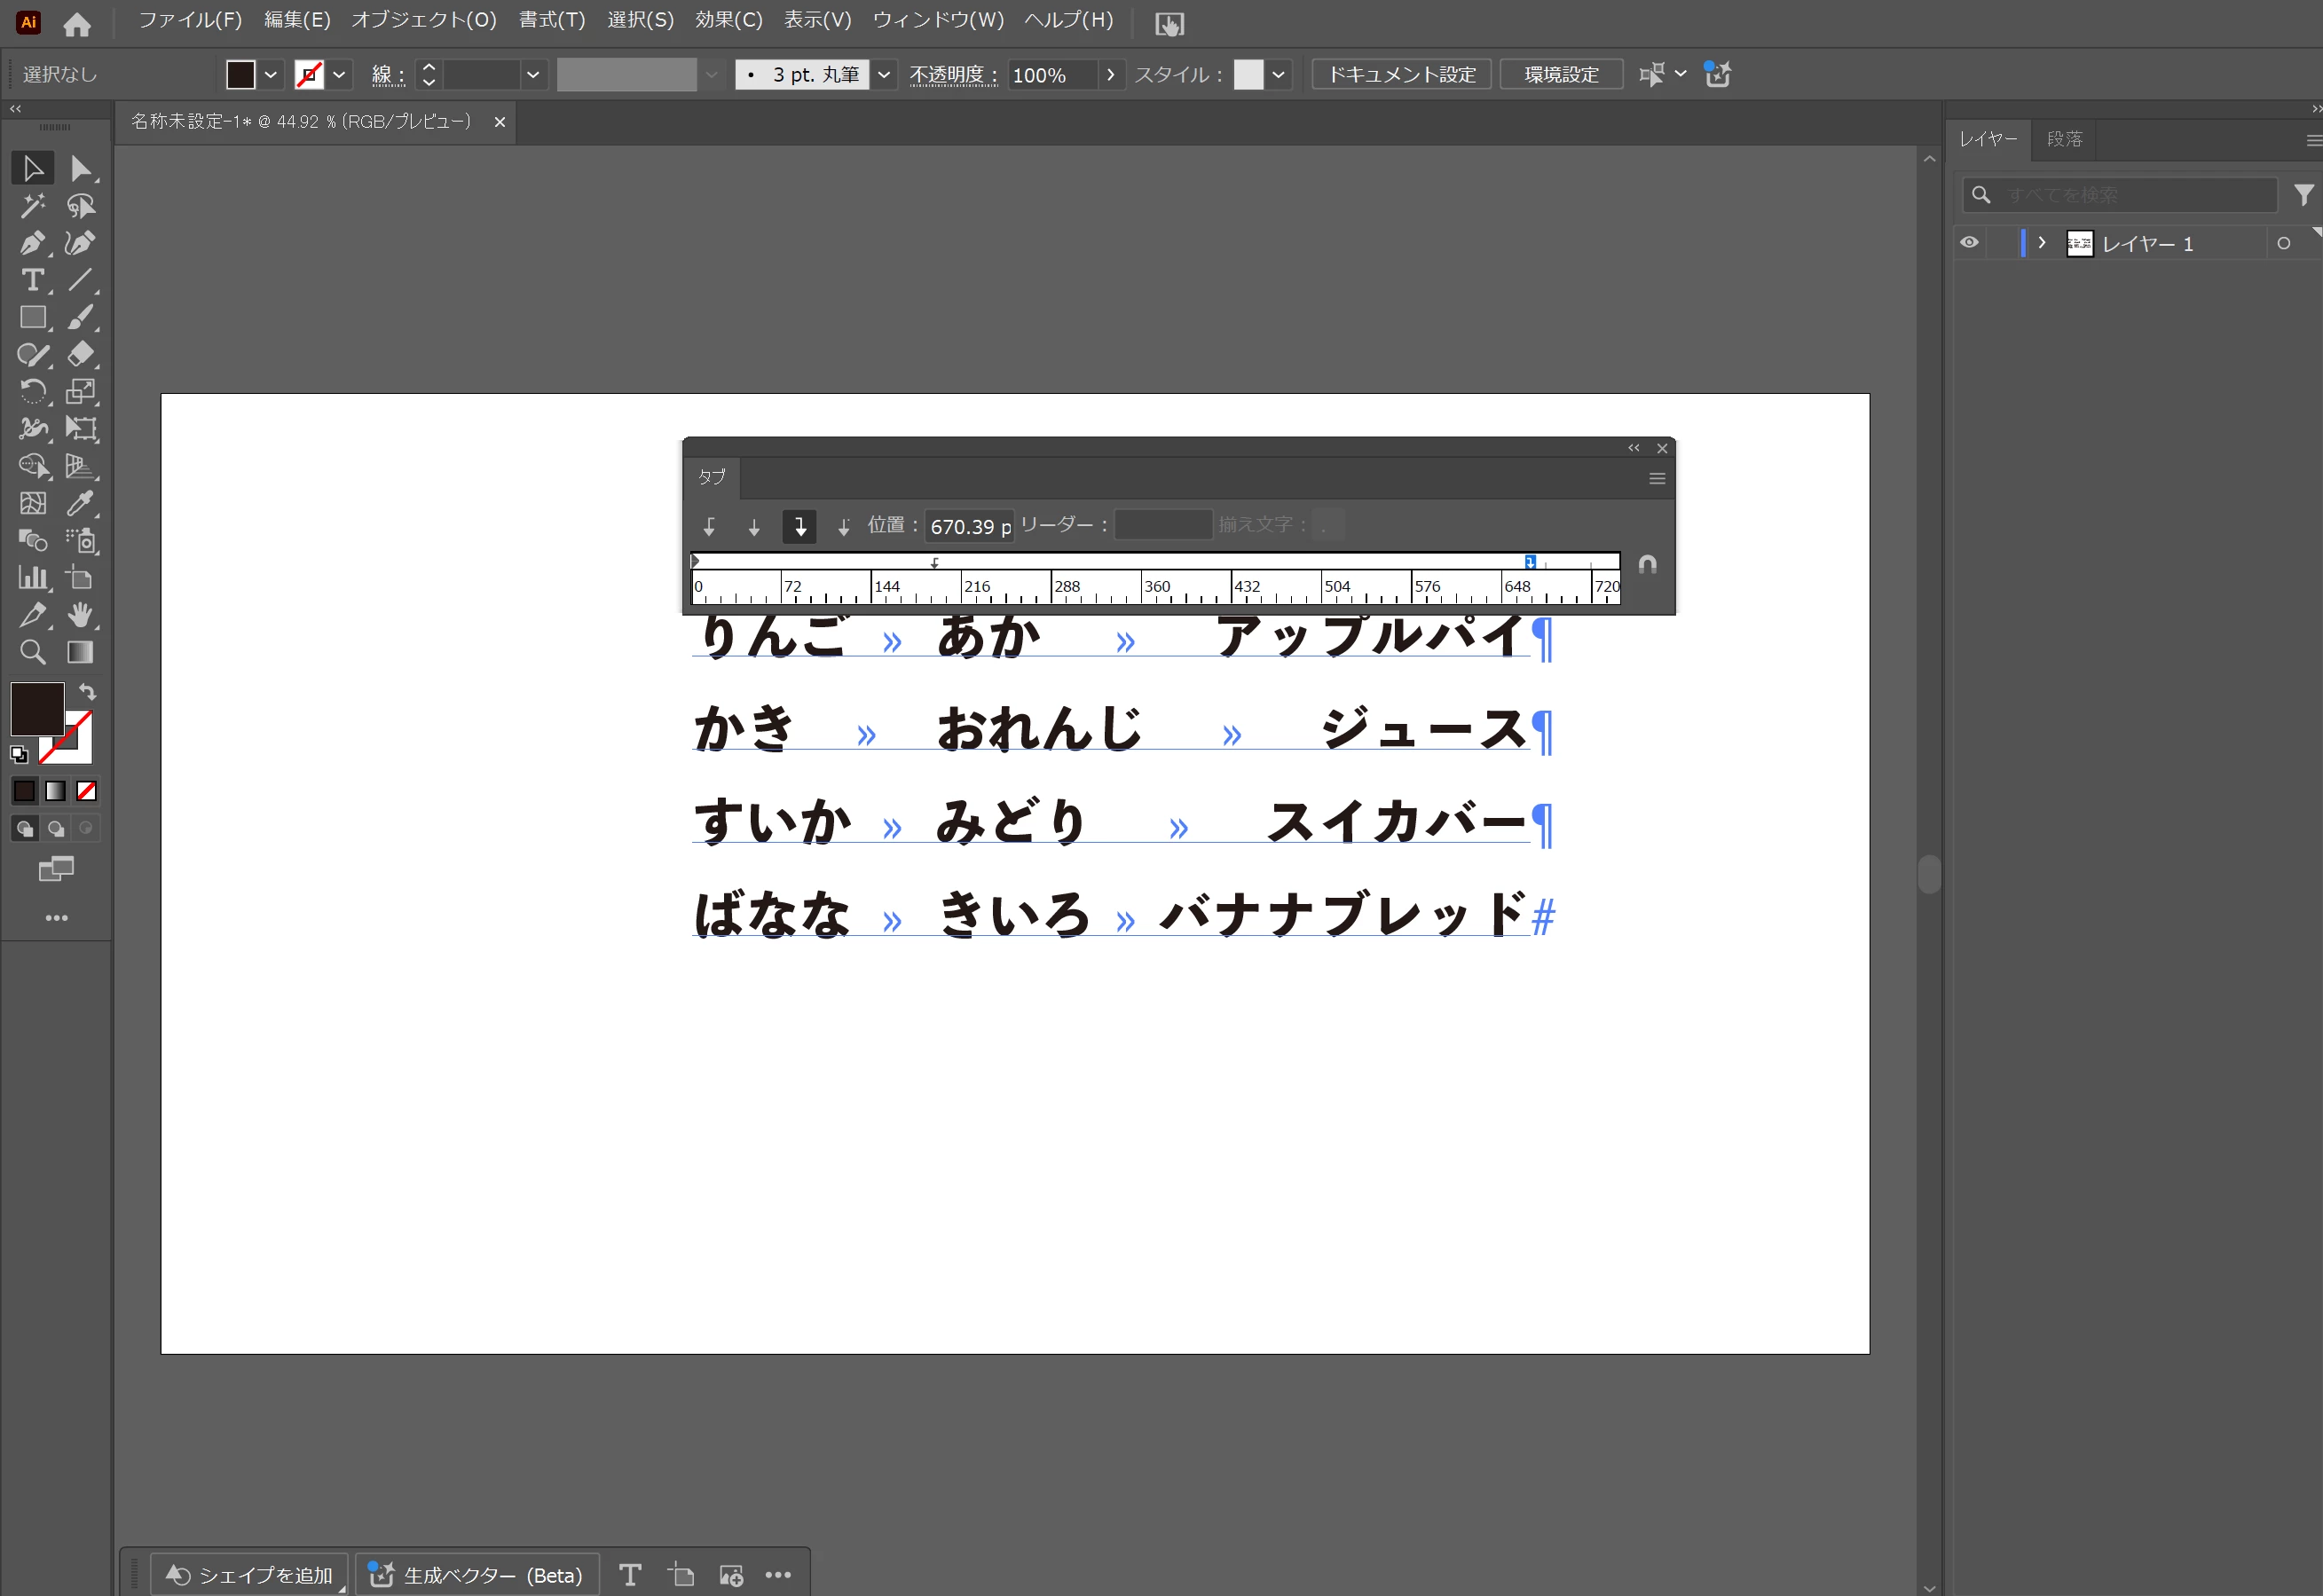This screenshot has height=1596, width=2323.
Task: Choose the Eyedropper tool
Action: pos(80,503)
